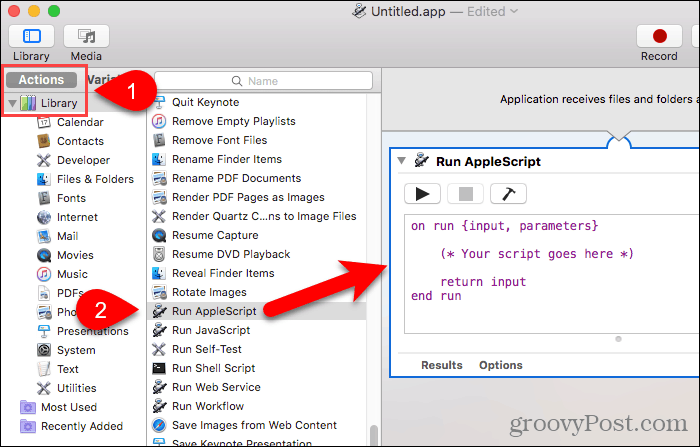This screenshot has width=700, height=447.
Task: Select the Run Shell Script action icon
Action: tap(159, 368)
